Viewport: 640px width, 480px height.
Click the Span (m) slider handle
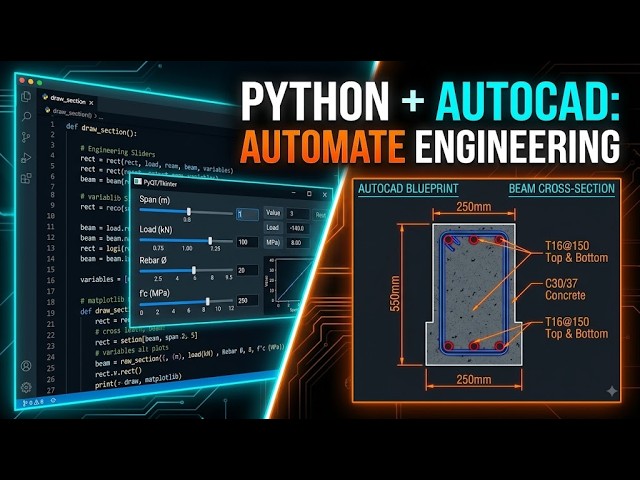(189, 211)
